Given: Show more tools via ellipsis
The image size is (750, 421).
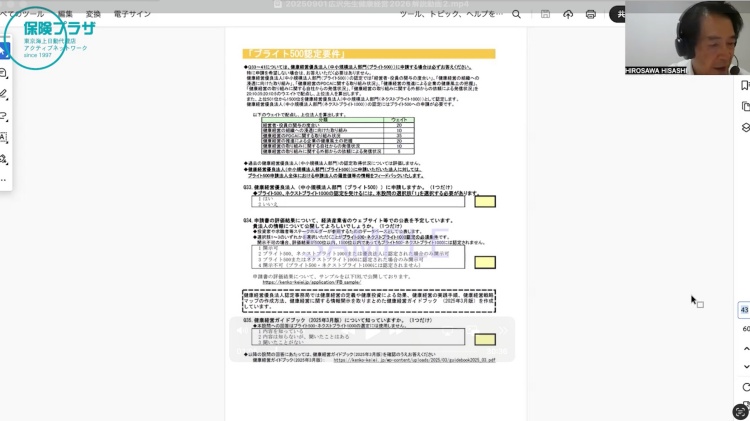Looking at the screenshot, I should click(x=3, y=179).
